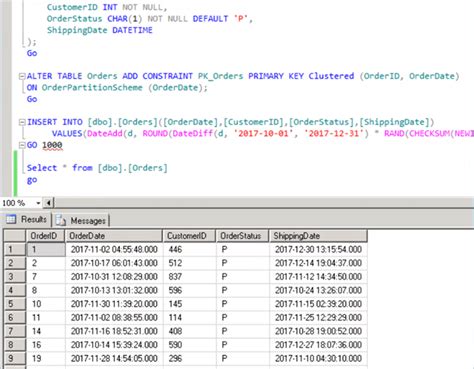Select result row number 4
Screen dimensions: 474x369
pyautogui.click(x=15, y=290)
